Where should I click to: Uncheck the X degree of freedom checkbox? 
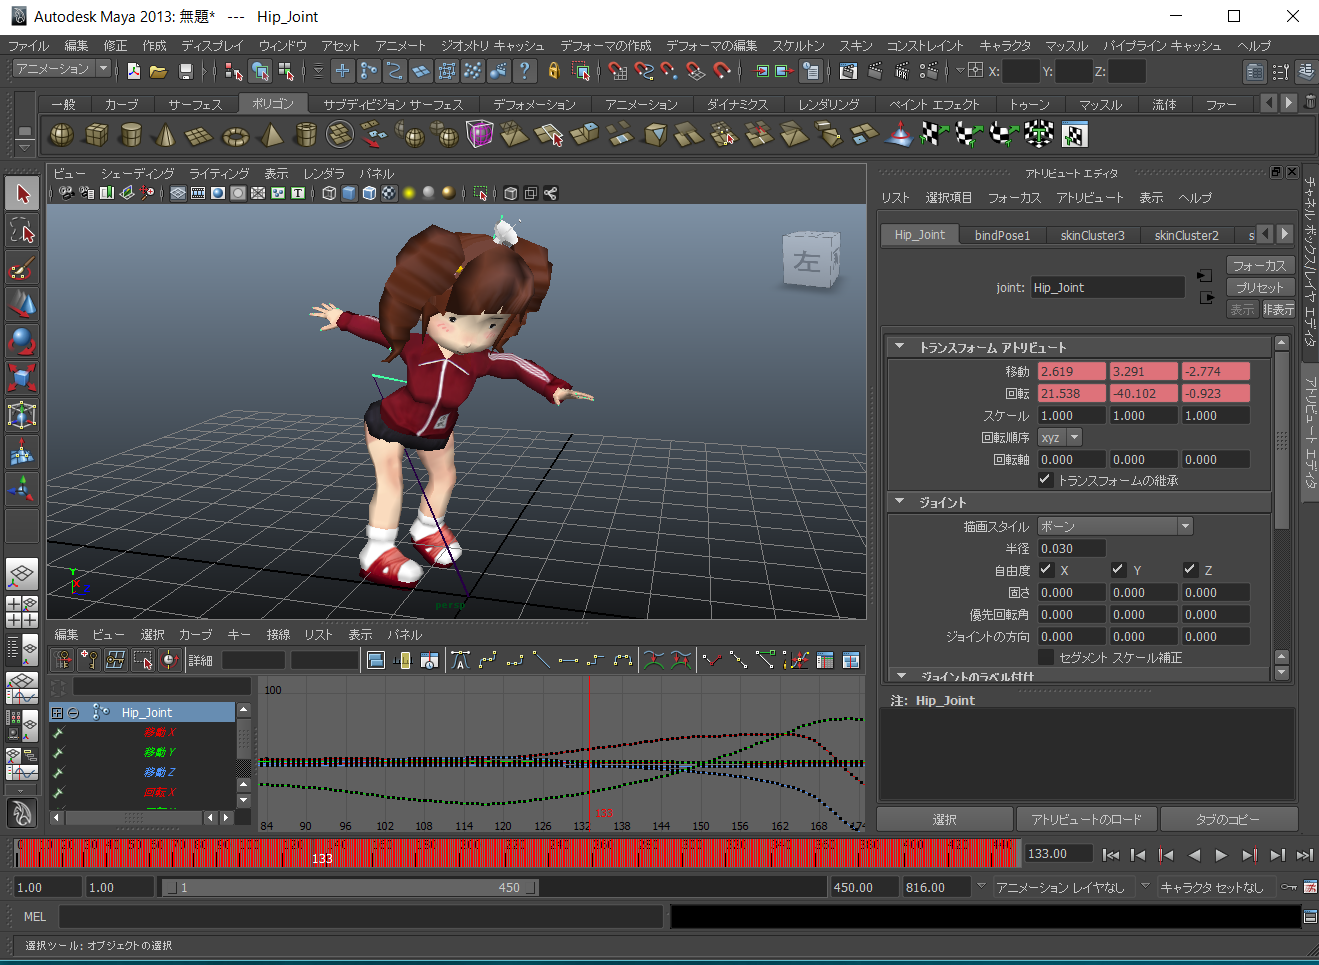(1046, 570)
